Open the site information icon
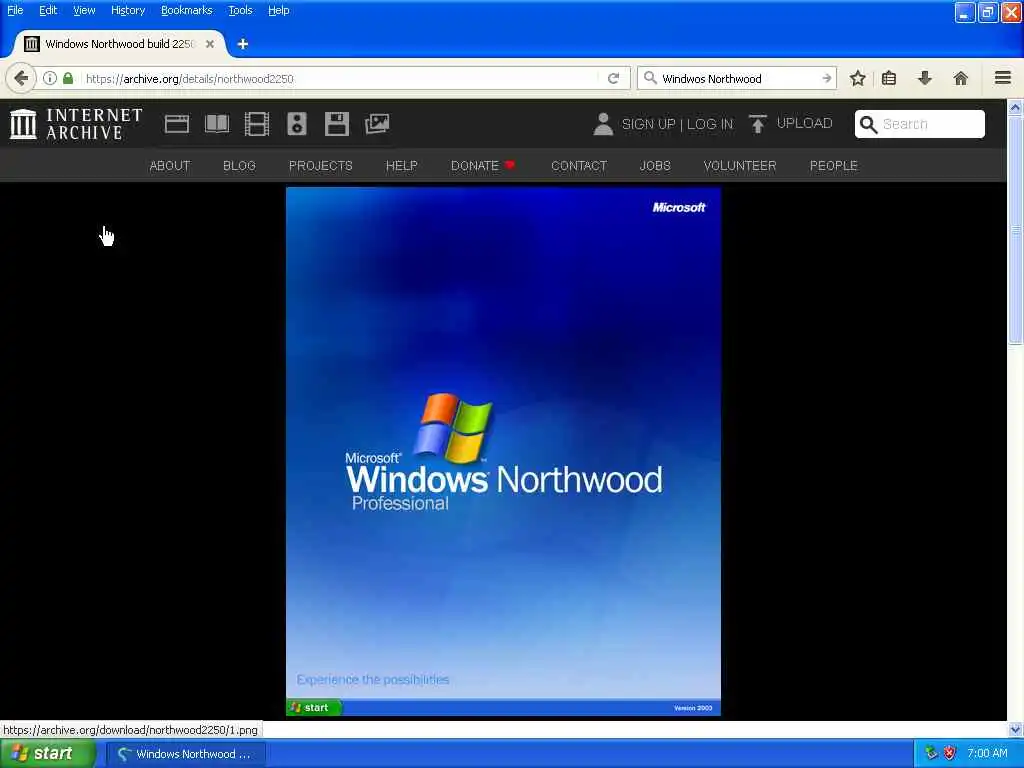1024x768 pixels. [50, 78]
